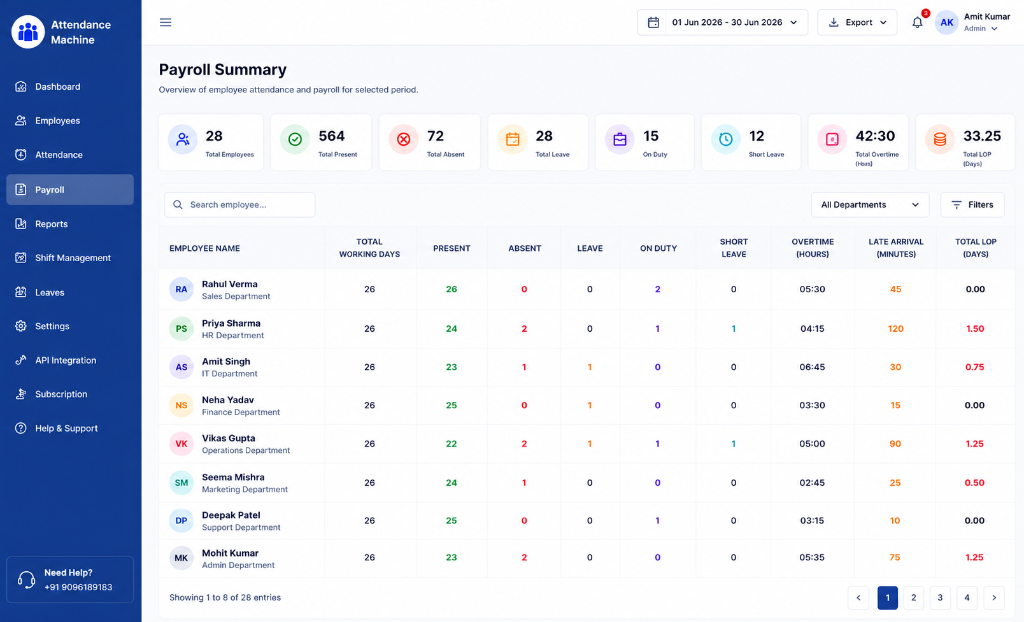The width and height of the screenshot is (1024, 622).
Task: Click the RA avatar for Rahul Verma
Action: [x=181, y=289]
